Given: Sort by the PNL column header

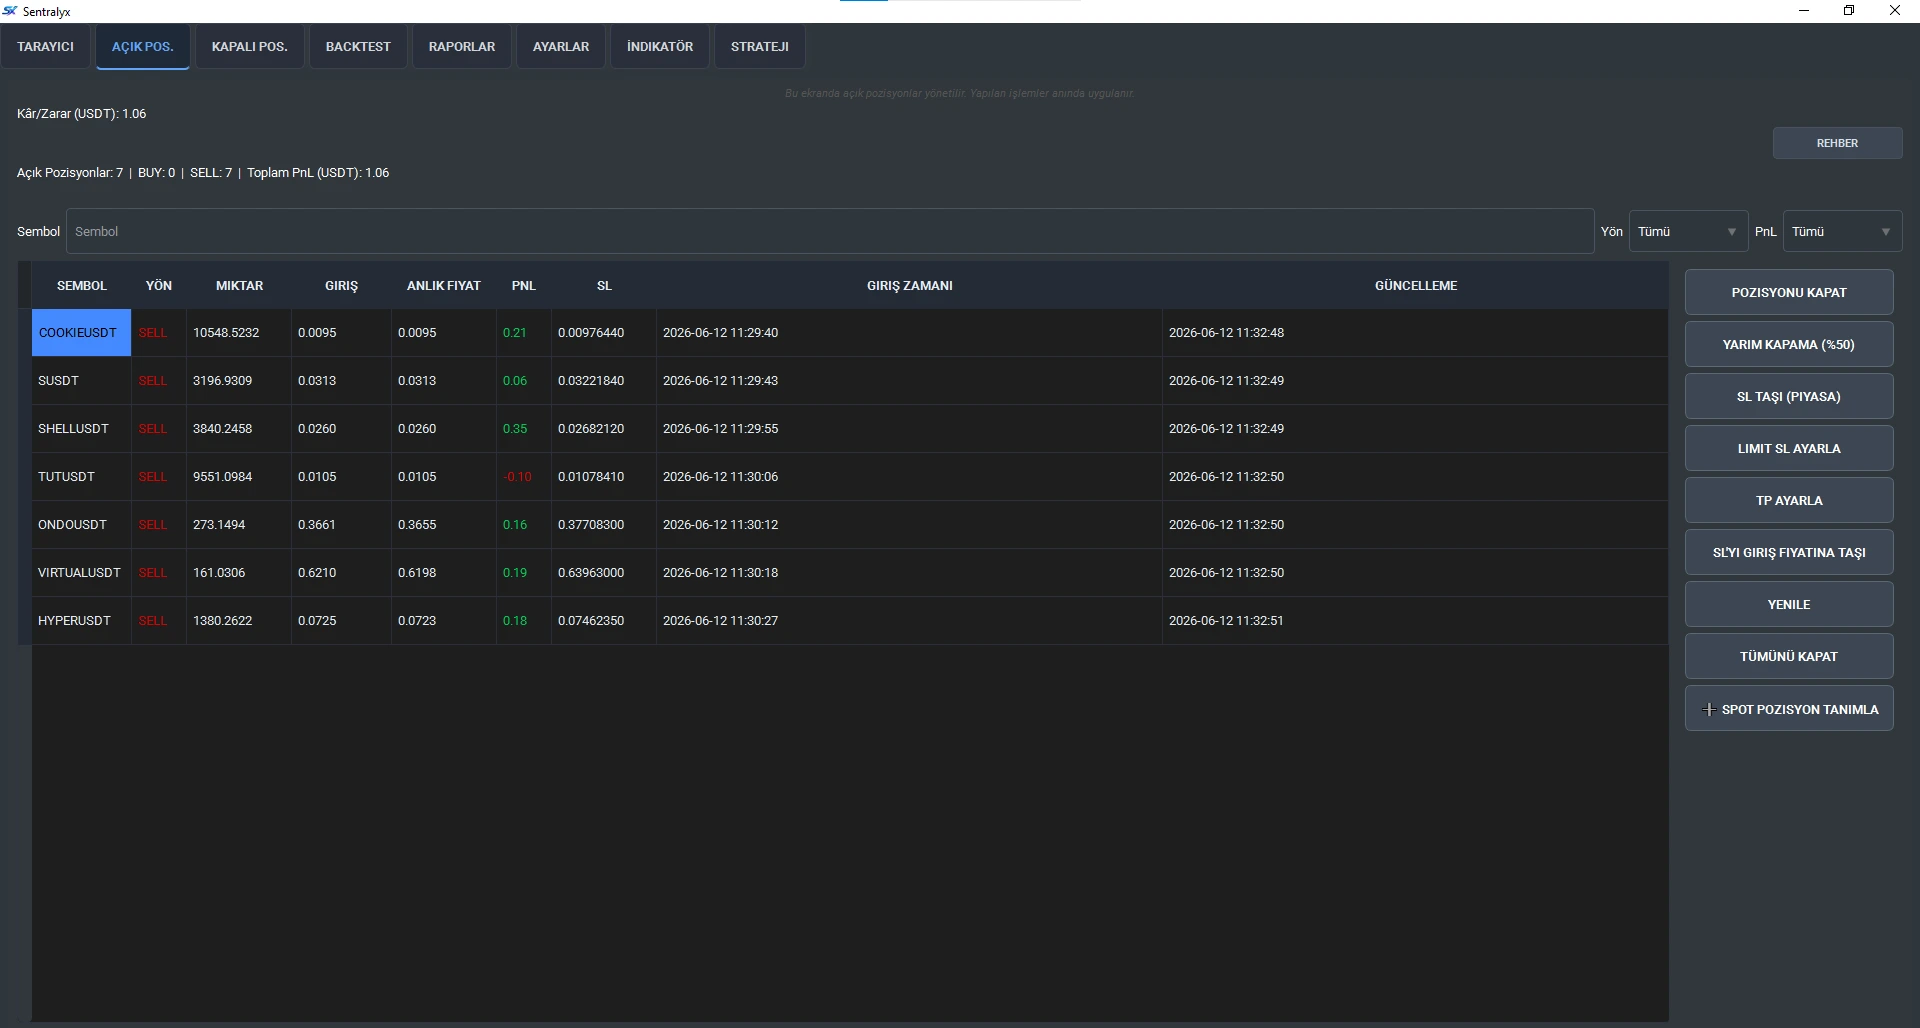Looking at the screenshot, I should (524, 286).
